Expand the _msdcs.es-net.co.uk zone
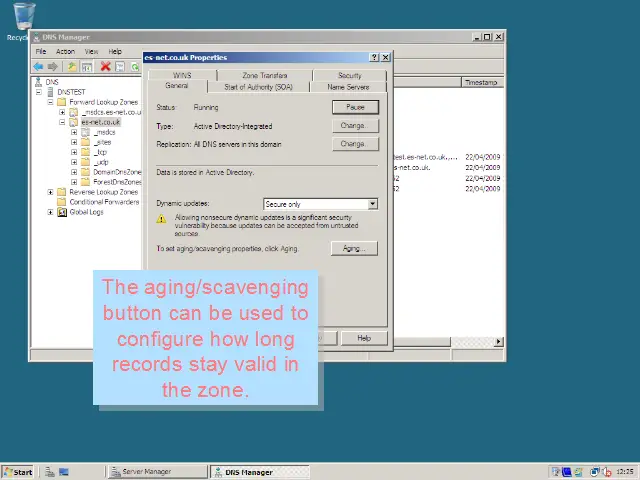This screenshot has height=480, width=640. [62, 112]
